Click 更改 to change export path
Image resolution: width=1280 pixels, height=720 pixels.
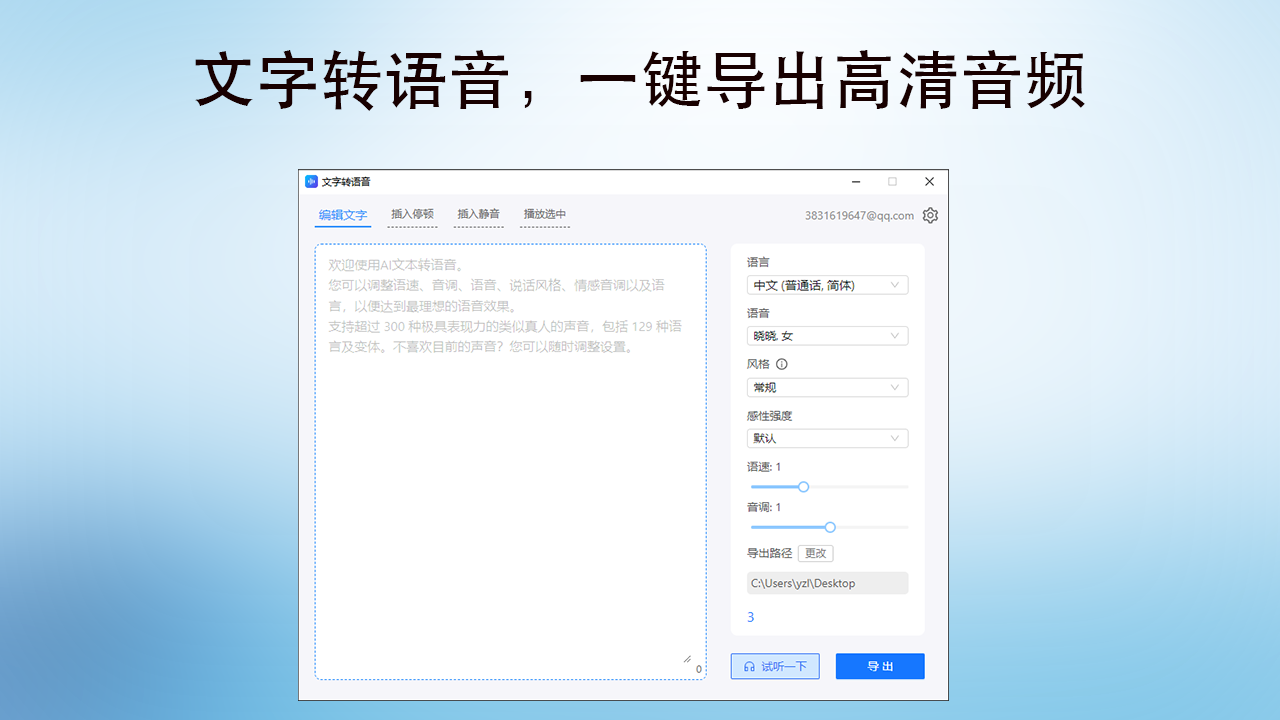(815, 553)
